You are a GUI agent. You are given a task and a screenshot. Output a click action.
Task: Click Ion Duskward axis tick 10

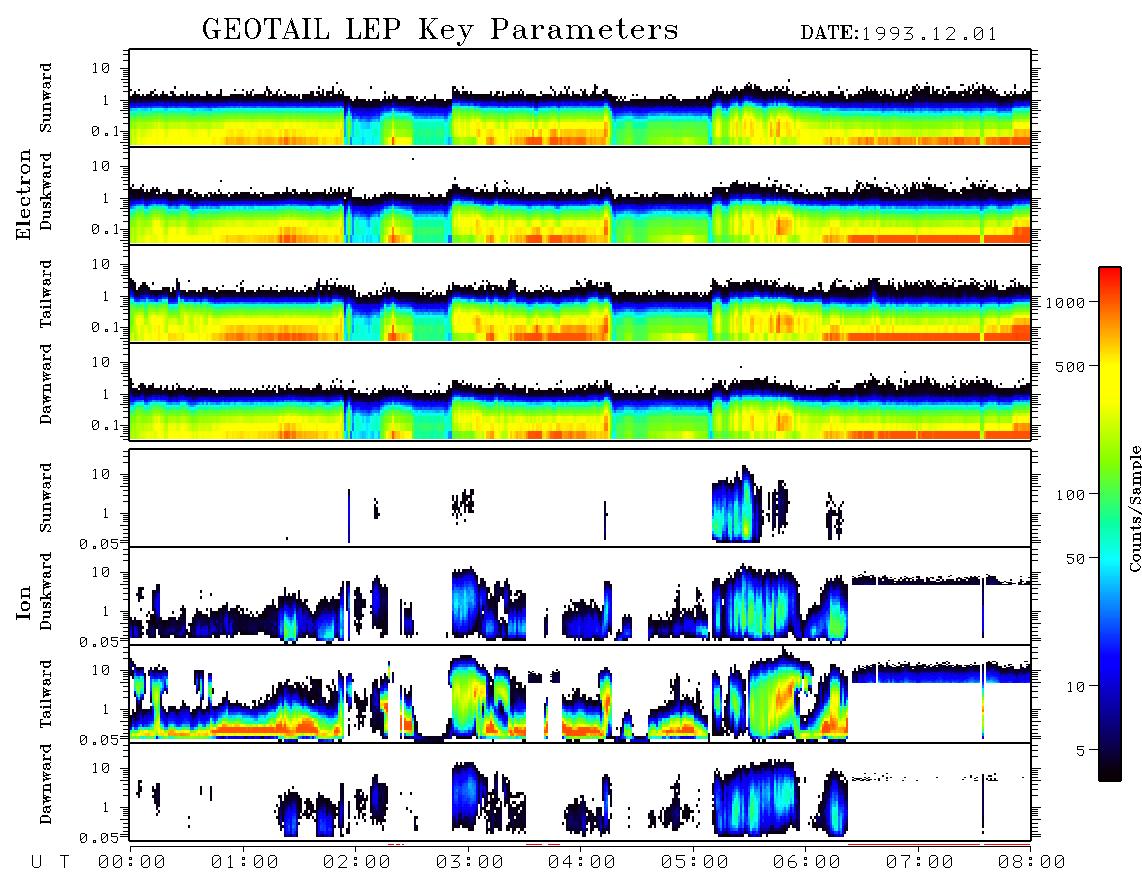tap(101, 573)
